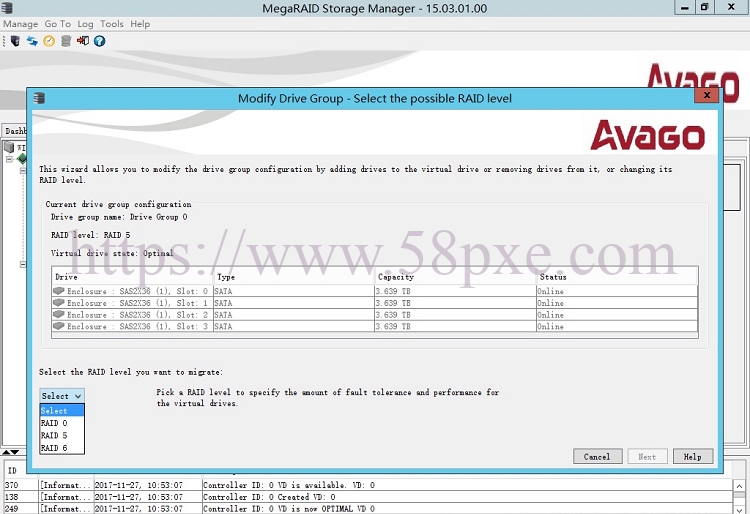Click the 'Drive group name: Drive Group 0' text
This screenshot has height=514, width=750.
coord(119,217)
